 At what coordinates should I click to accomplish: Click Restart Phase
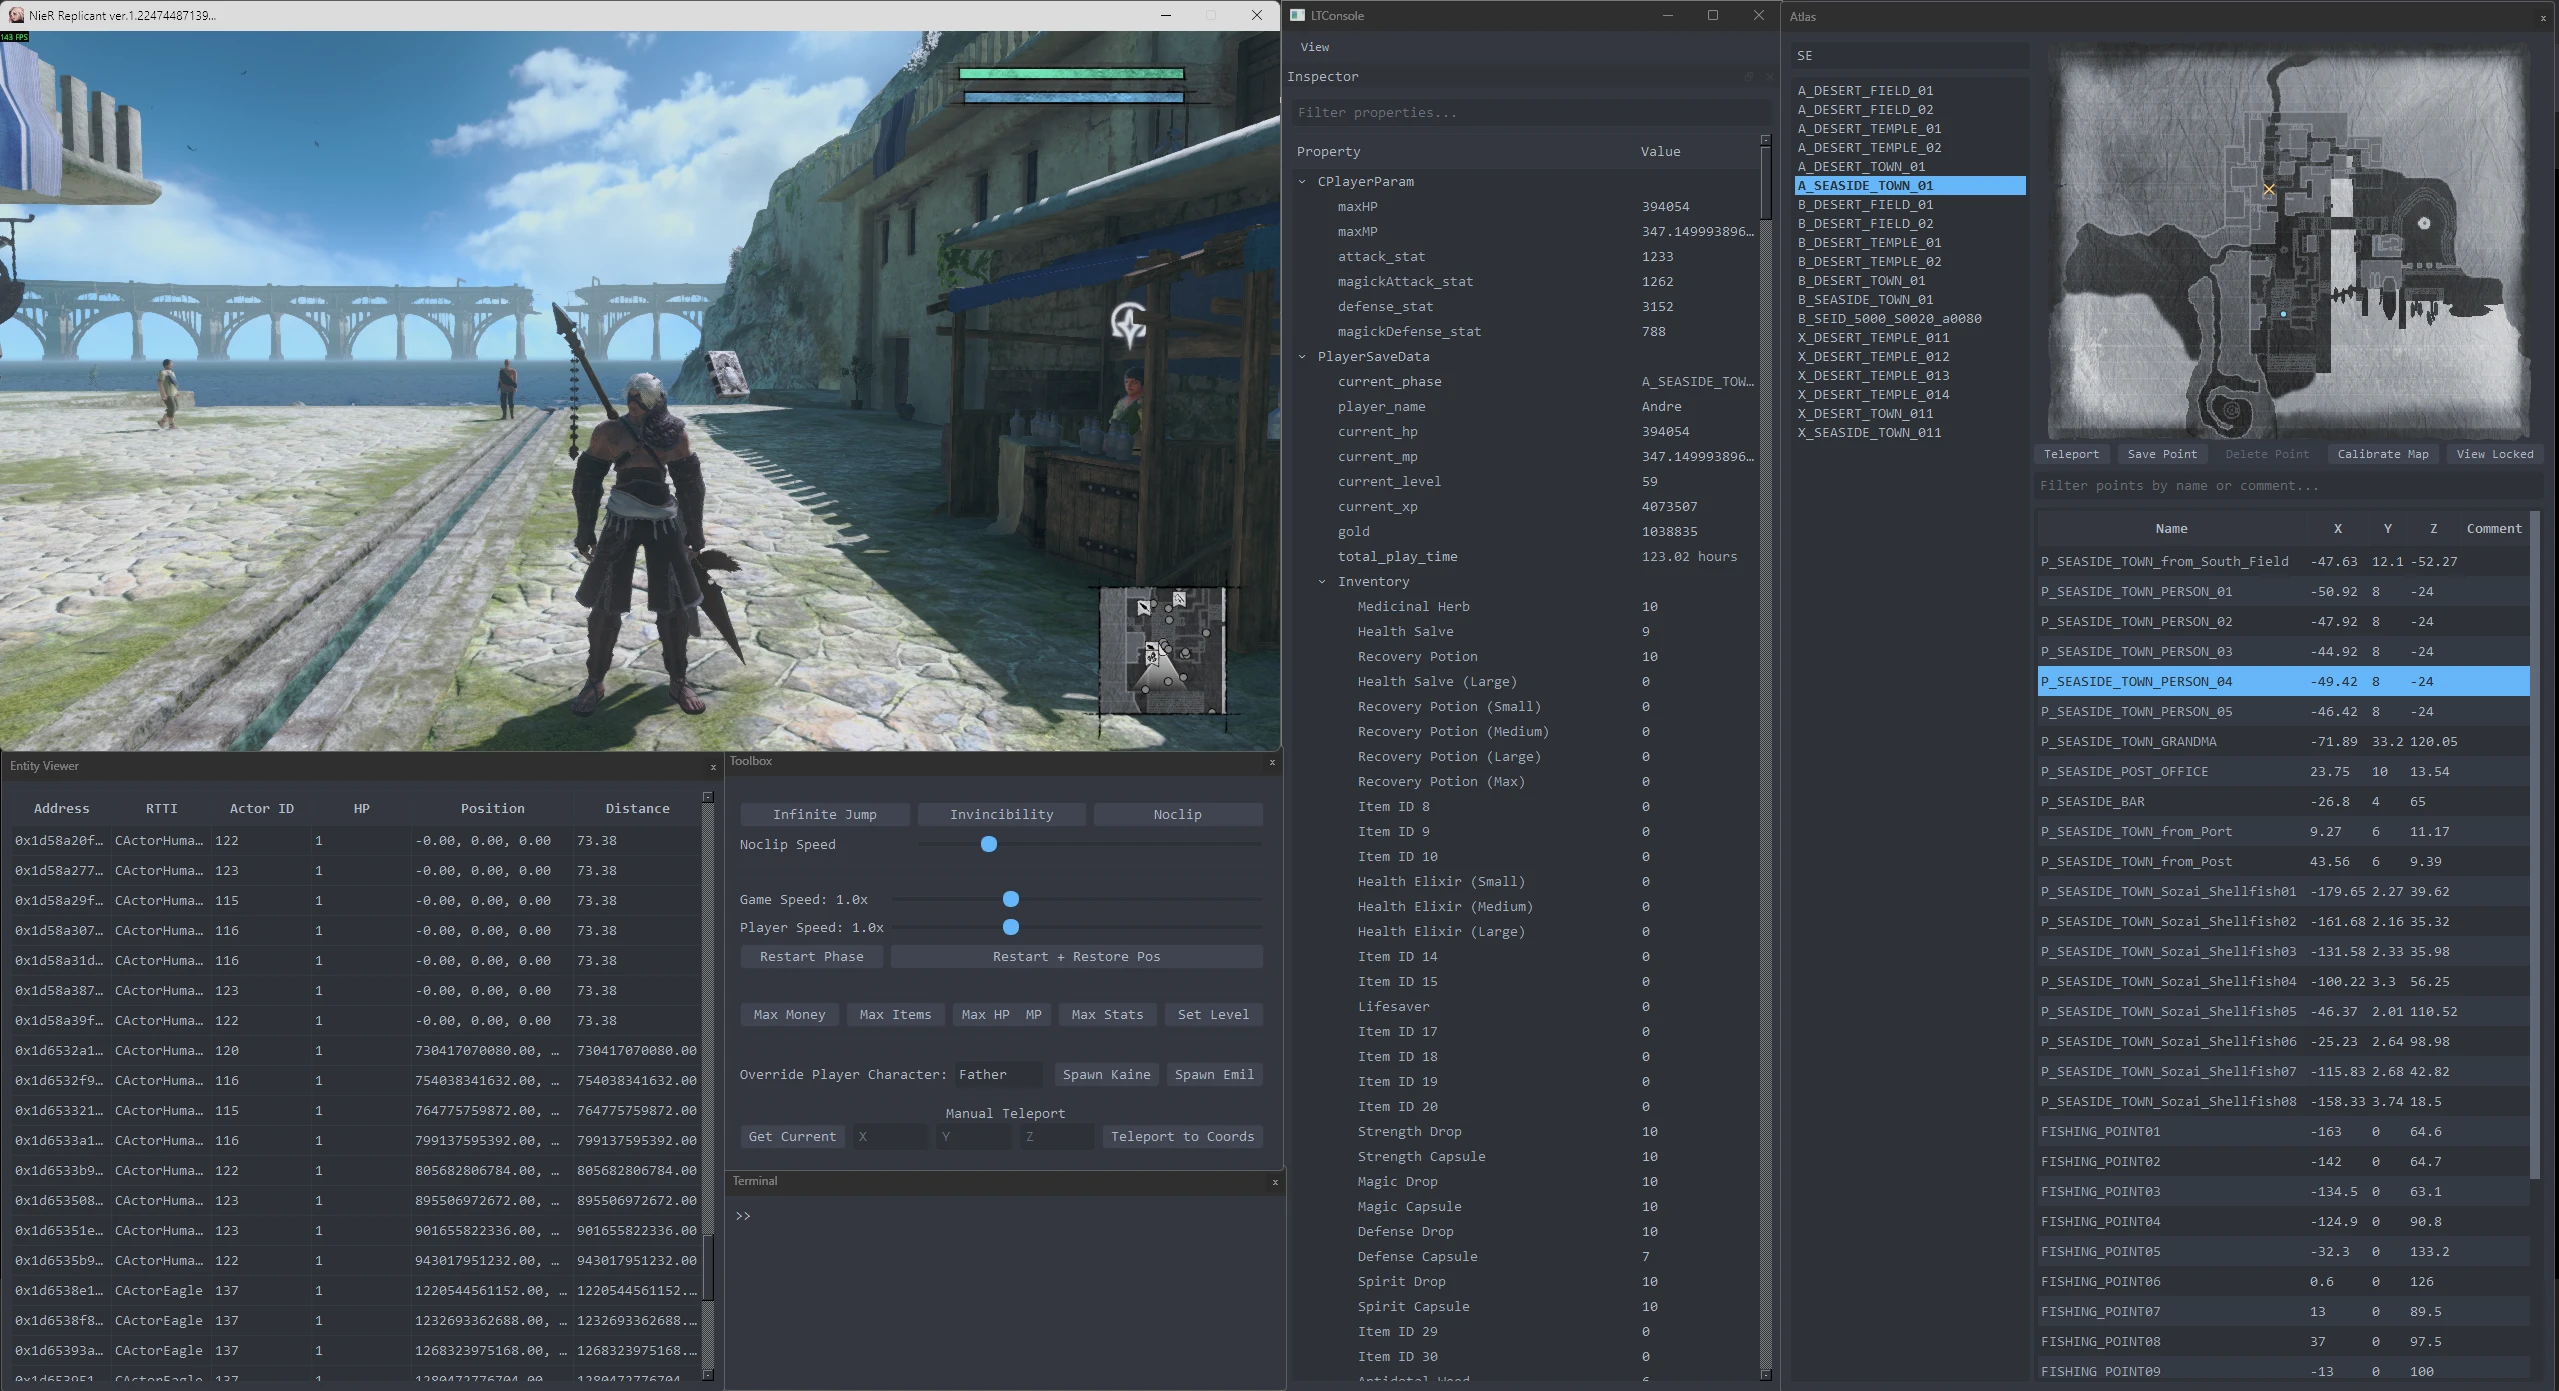[x=811, y=956]
